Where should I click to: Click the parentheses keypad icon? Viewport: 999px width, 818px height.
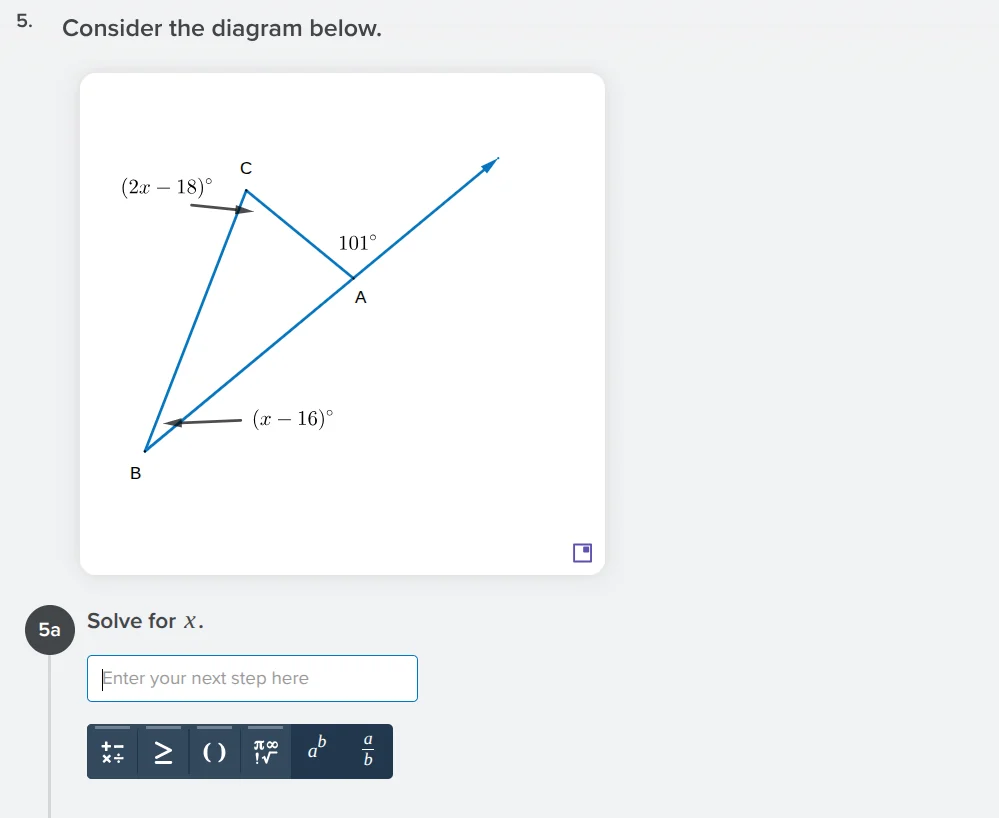pyautogui.click(x=213, y=751)
